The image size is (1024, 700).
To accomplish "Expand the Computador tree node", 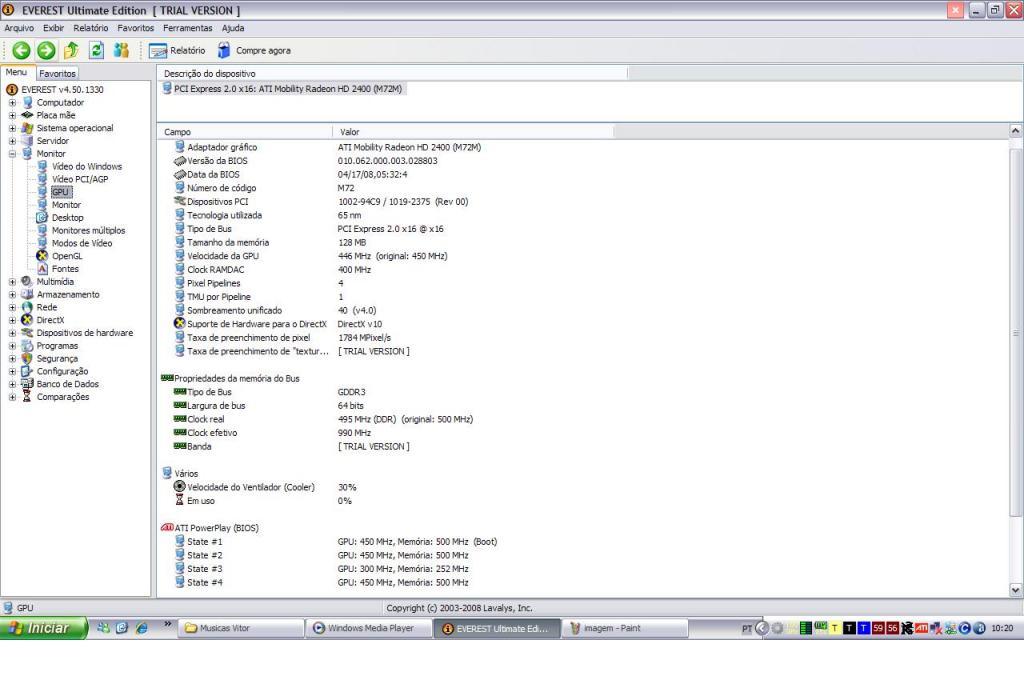I will pyautogui.click(x=12, y=103).
